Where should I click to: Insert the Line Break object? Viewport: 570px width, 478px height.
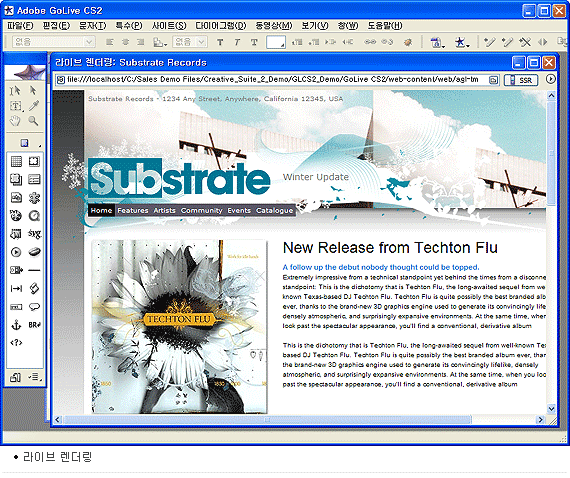click(x=35, y=325)
